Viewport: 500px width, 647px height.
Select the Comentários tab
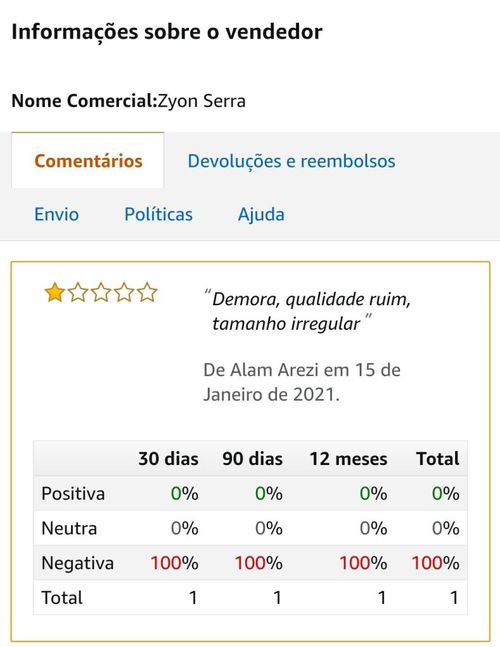tap(88, 161)
